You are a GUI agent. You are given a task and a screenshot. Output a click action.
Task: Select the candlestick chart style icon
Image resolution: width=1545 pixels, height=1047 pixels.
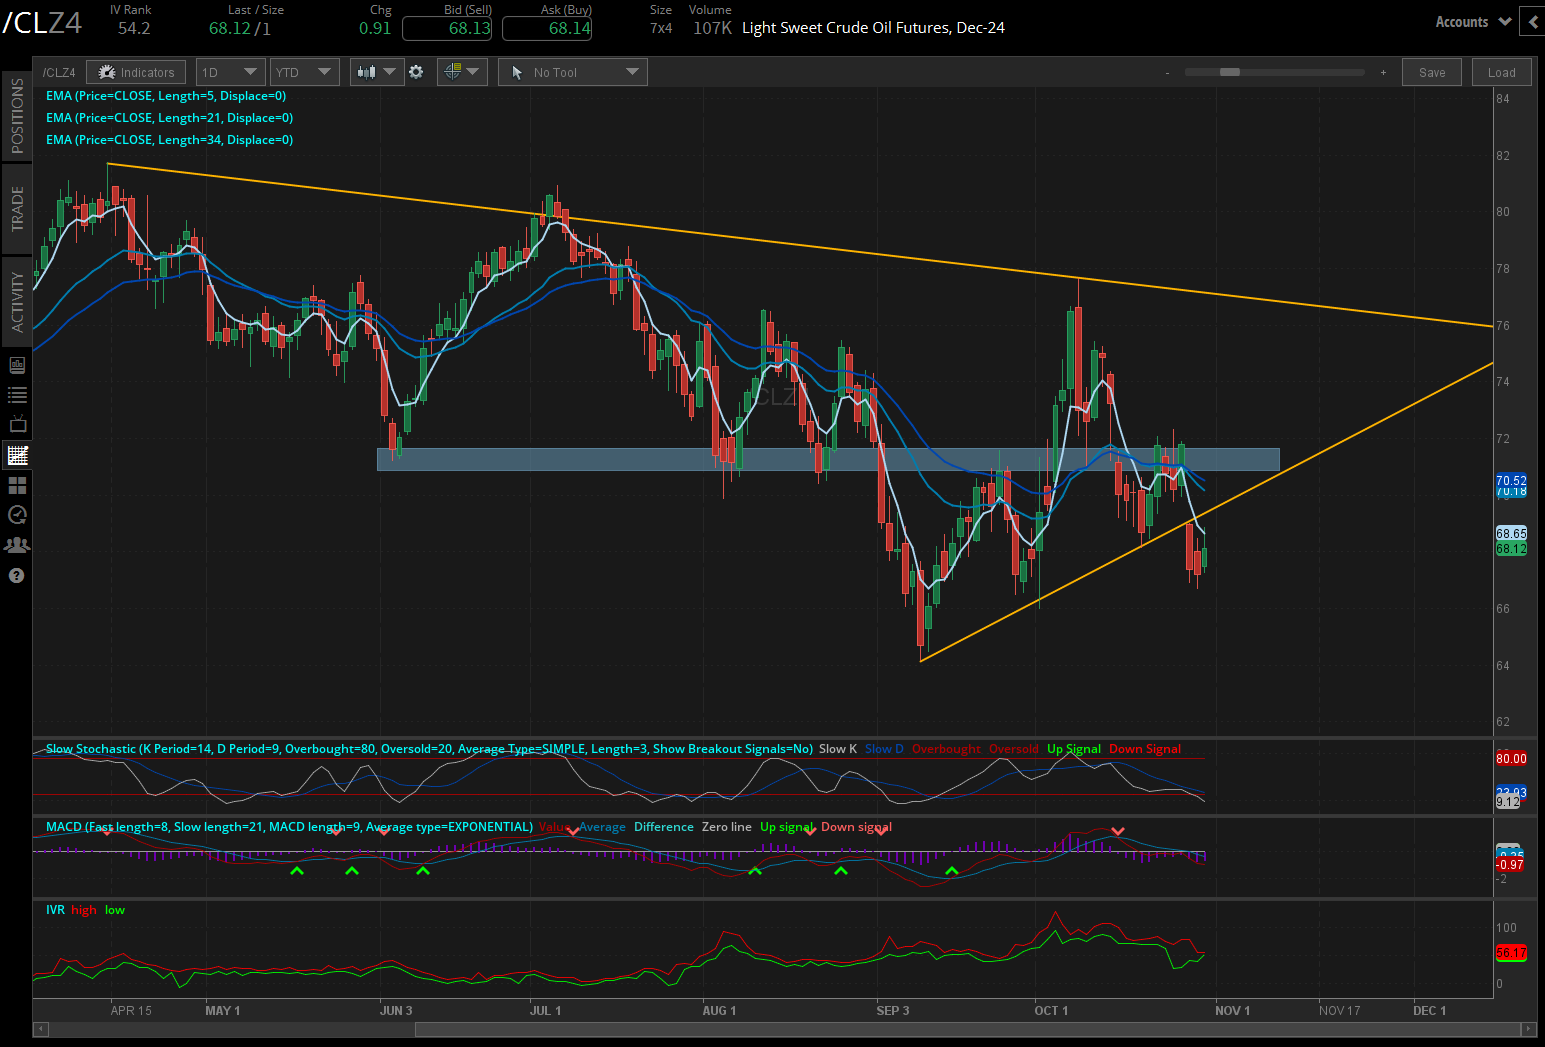[x=368, y=71]
